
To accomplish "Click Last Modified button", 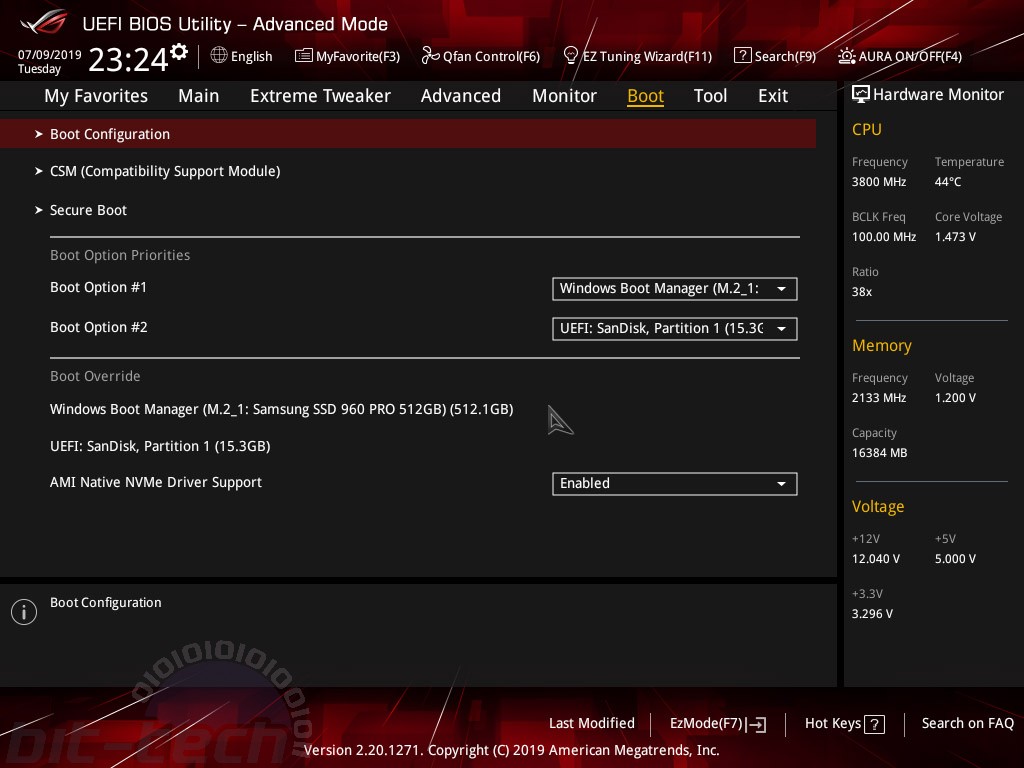I will (x=592, y=724).
